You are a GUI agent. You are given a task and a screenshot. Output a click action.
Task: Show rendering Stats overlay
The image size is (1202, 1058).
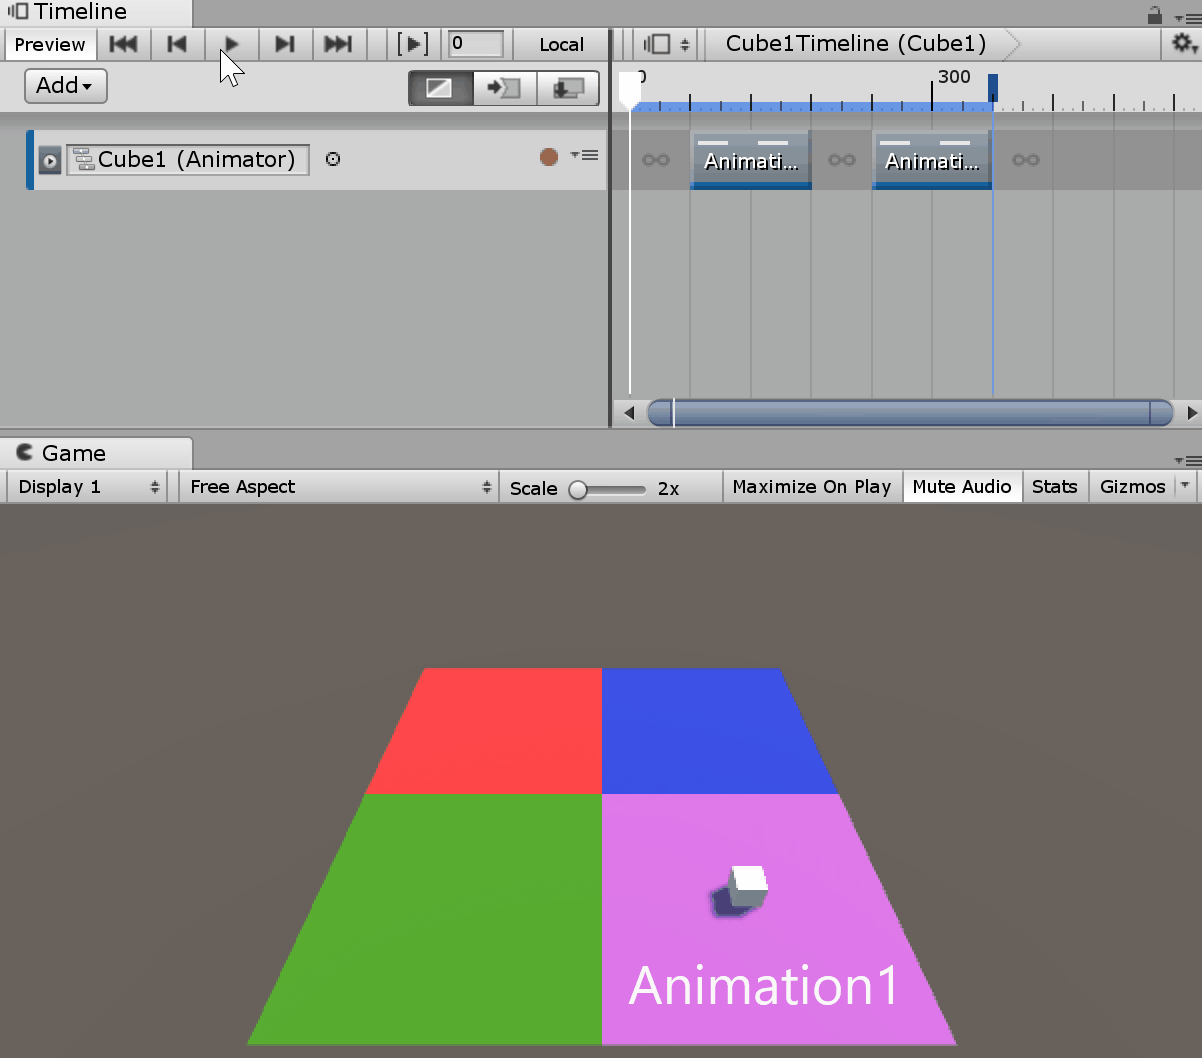1055,486
